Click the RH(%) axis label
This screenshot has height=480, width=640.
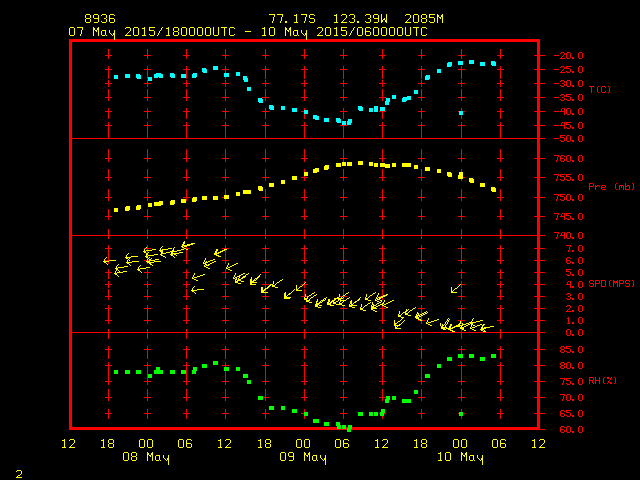pos(602,381)
